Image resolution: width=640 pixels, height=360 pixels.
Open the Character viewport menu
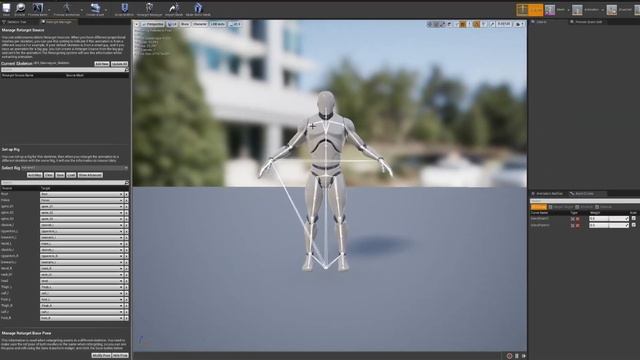200,24
